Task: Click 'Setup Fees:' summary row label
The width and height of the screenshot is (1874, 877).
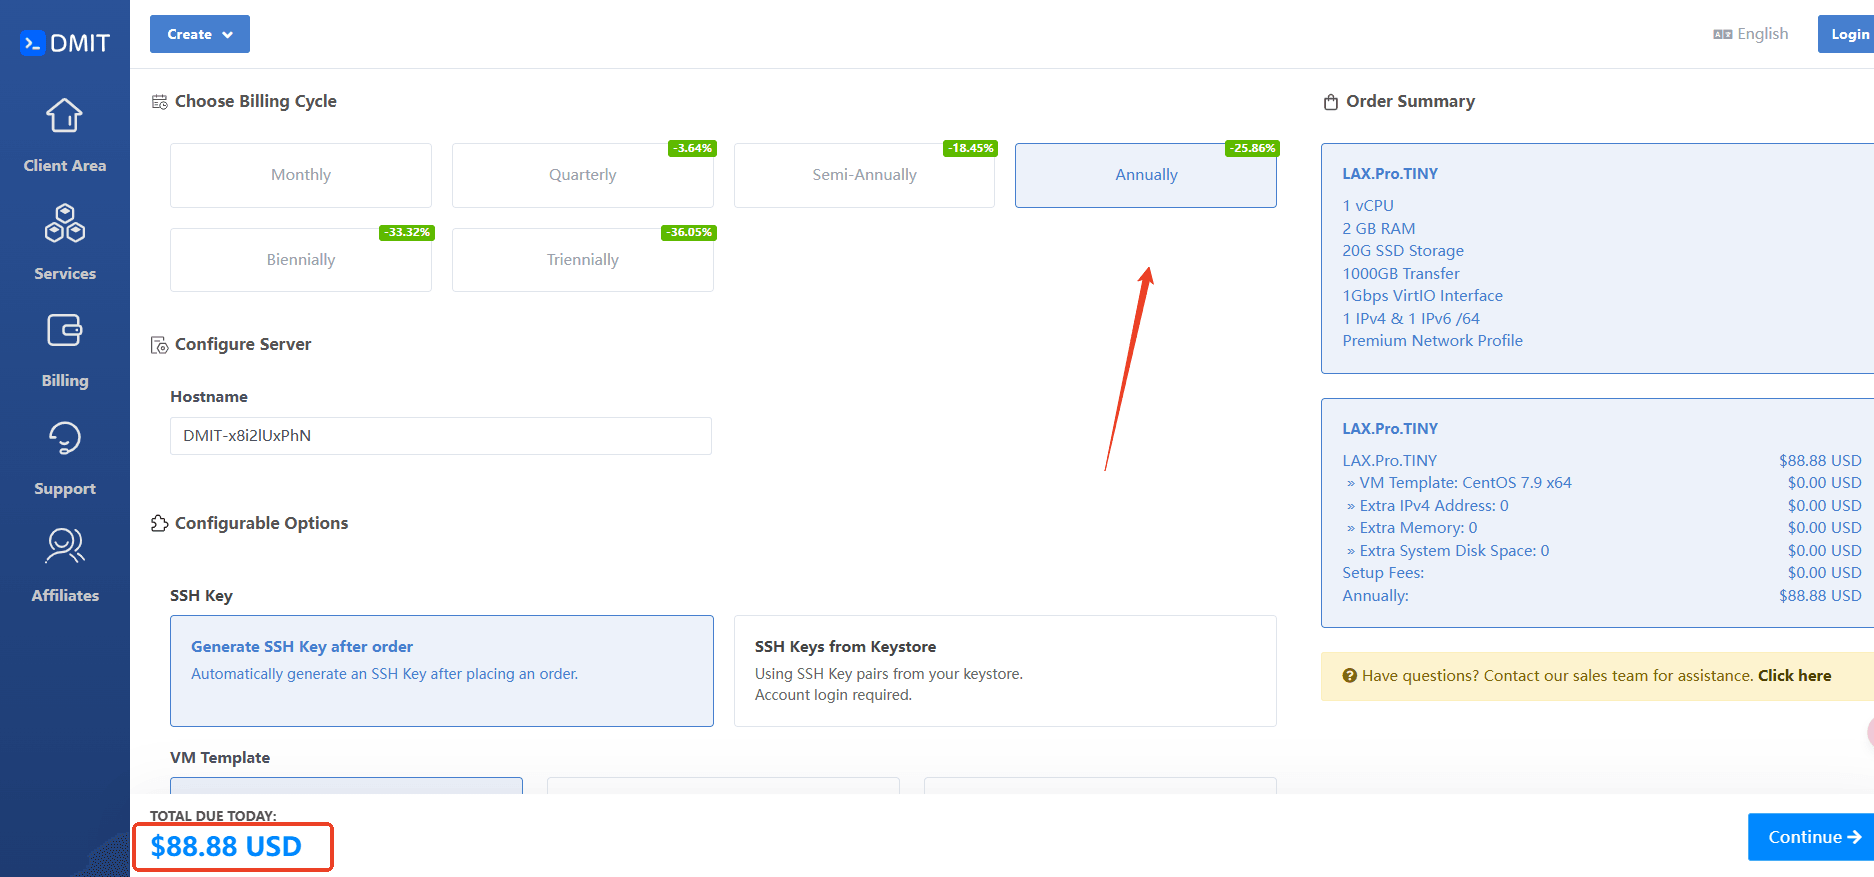Action: (1383, 573)
